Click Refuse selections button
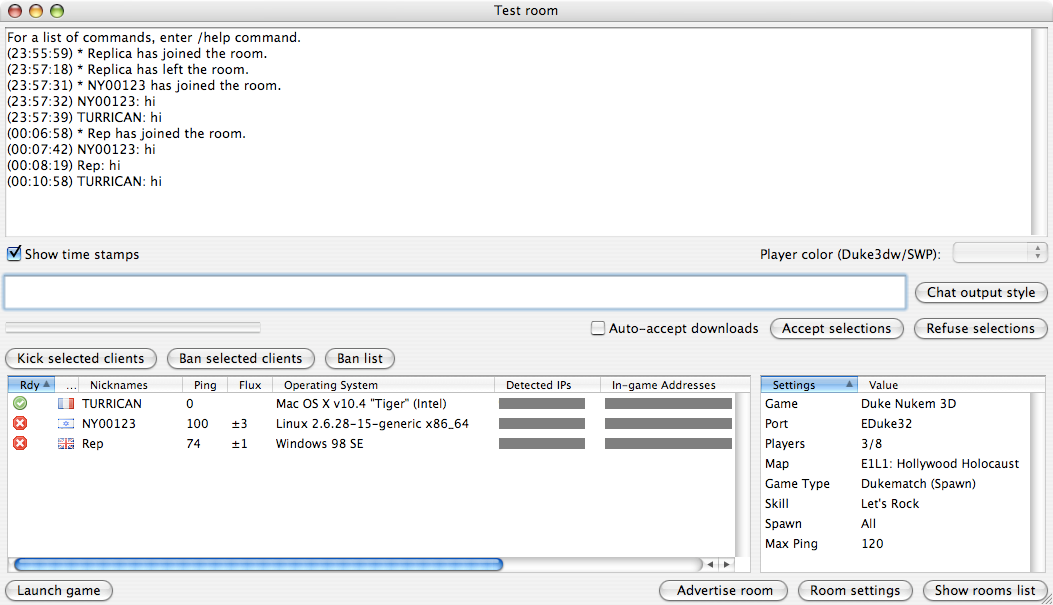The width and height of the screenshot is (1053, 605). point(980,328)
